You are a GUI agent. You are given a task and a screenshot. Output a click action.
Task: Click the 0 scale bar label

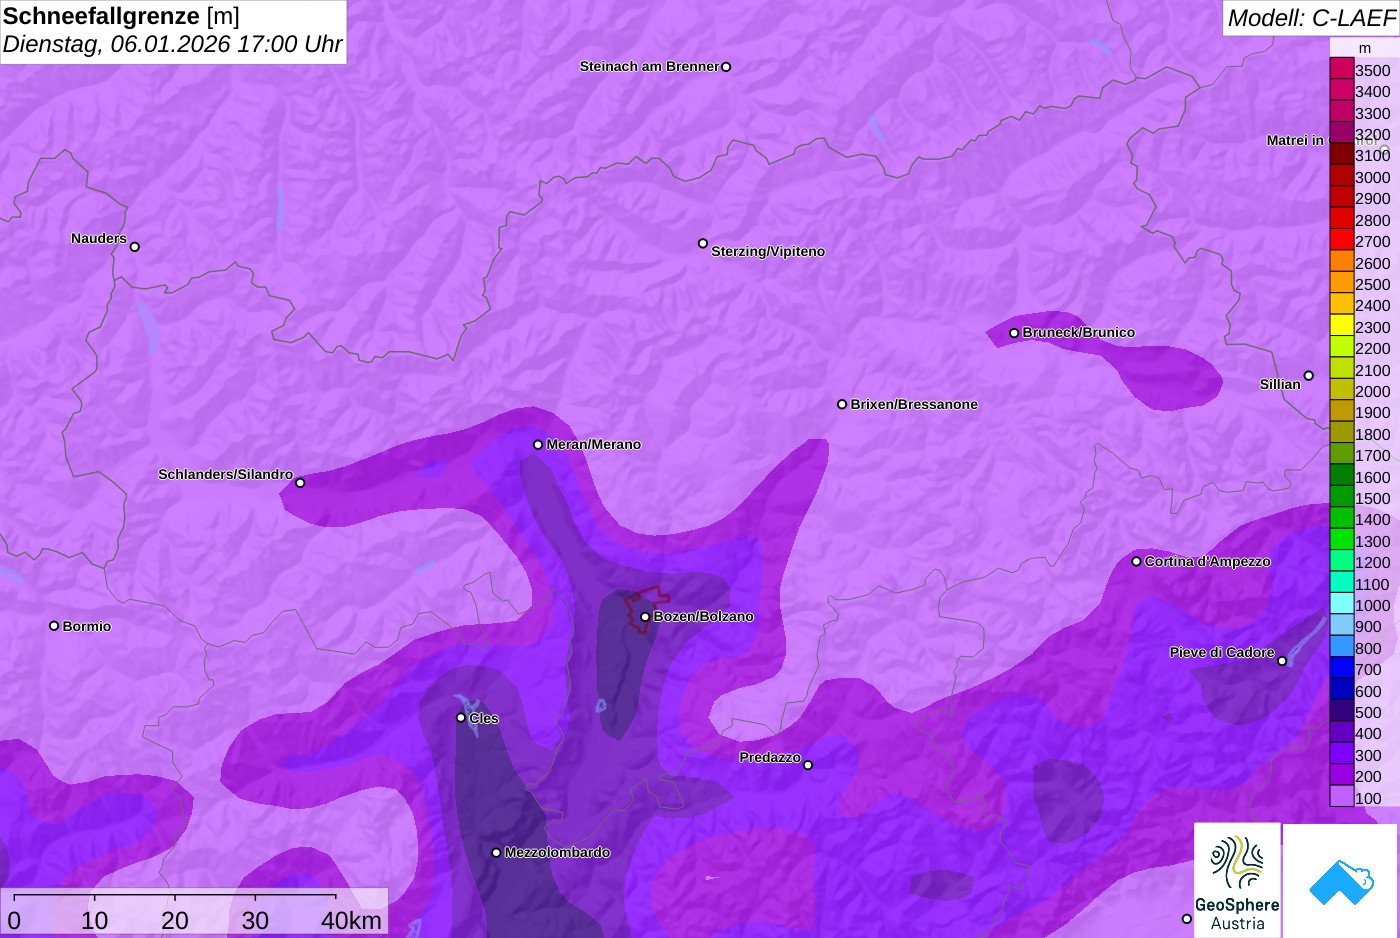pyautogui.click(x=14, y=920)
